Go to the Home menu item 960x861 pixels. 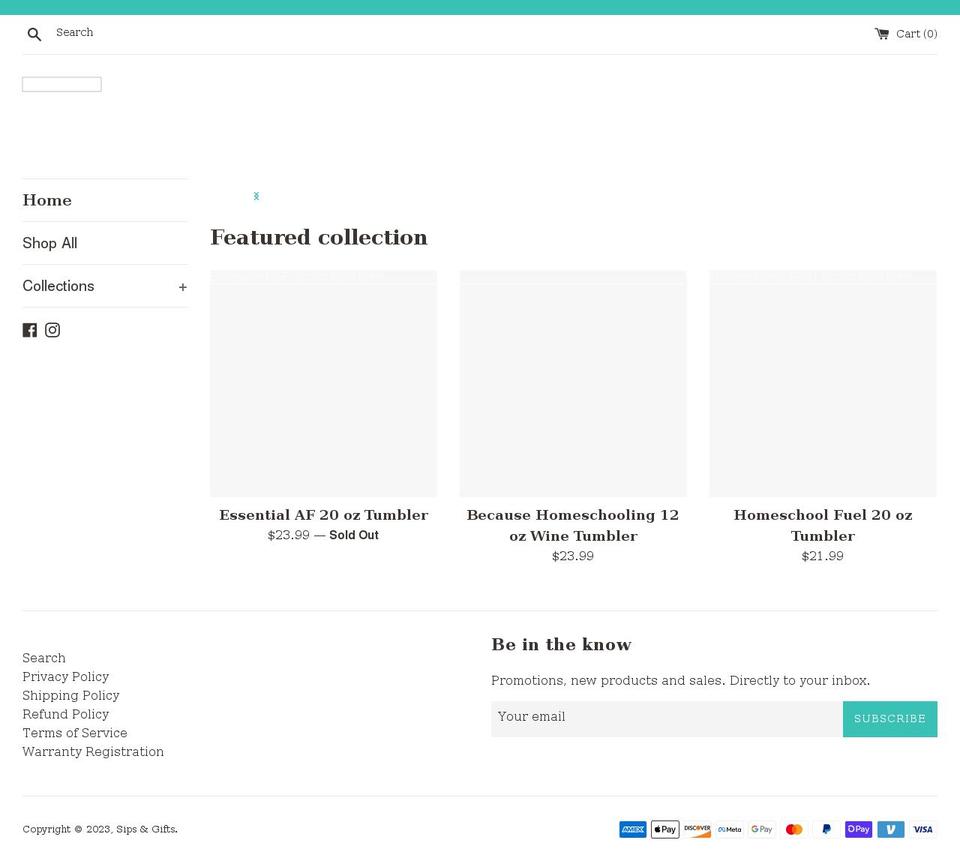[47, 200]
